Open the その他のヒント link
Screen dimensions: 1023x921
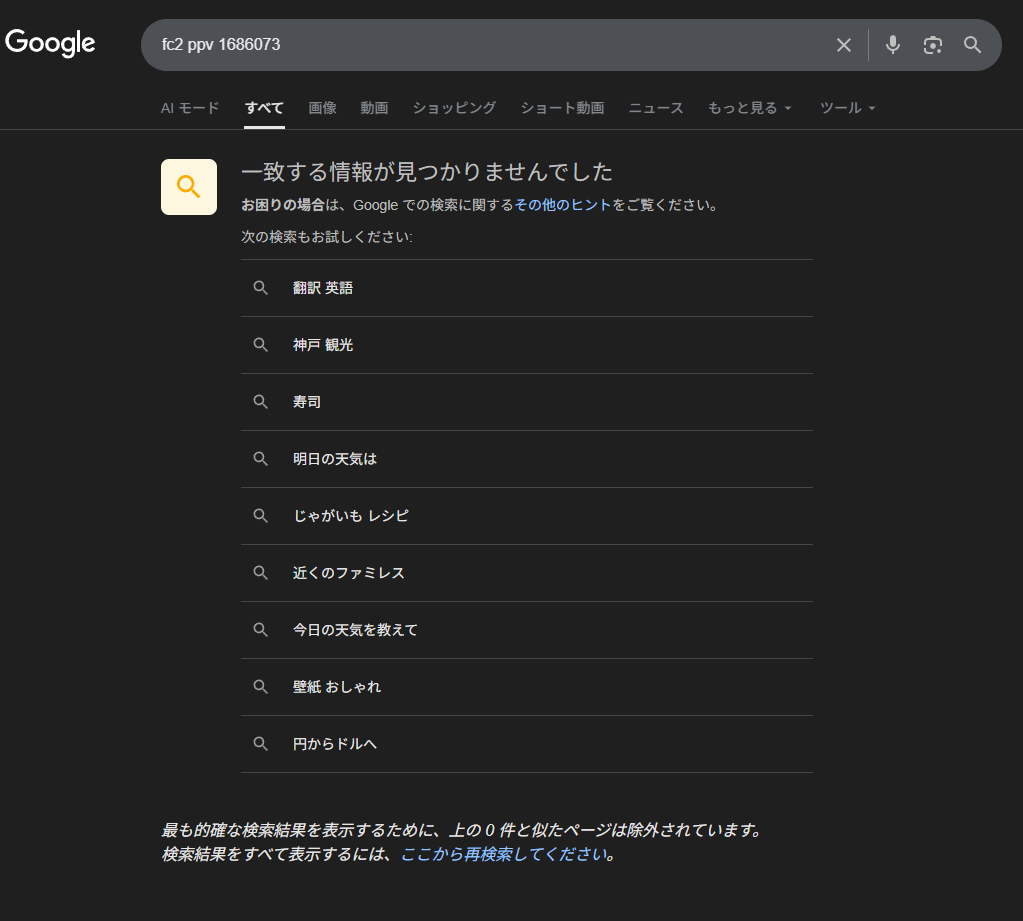(563, 205)
